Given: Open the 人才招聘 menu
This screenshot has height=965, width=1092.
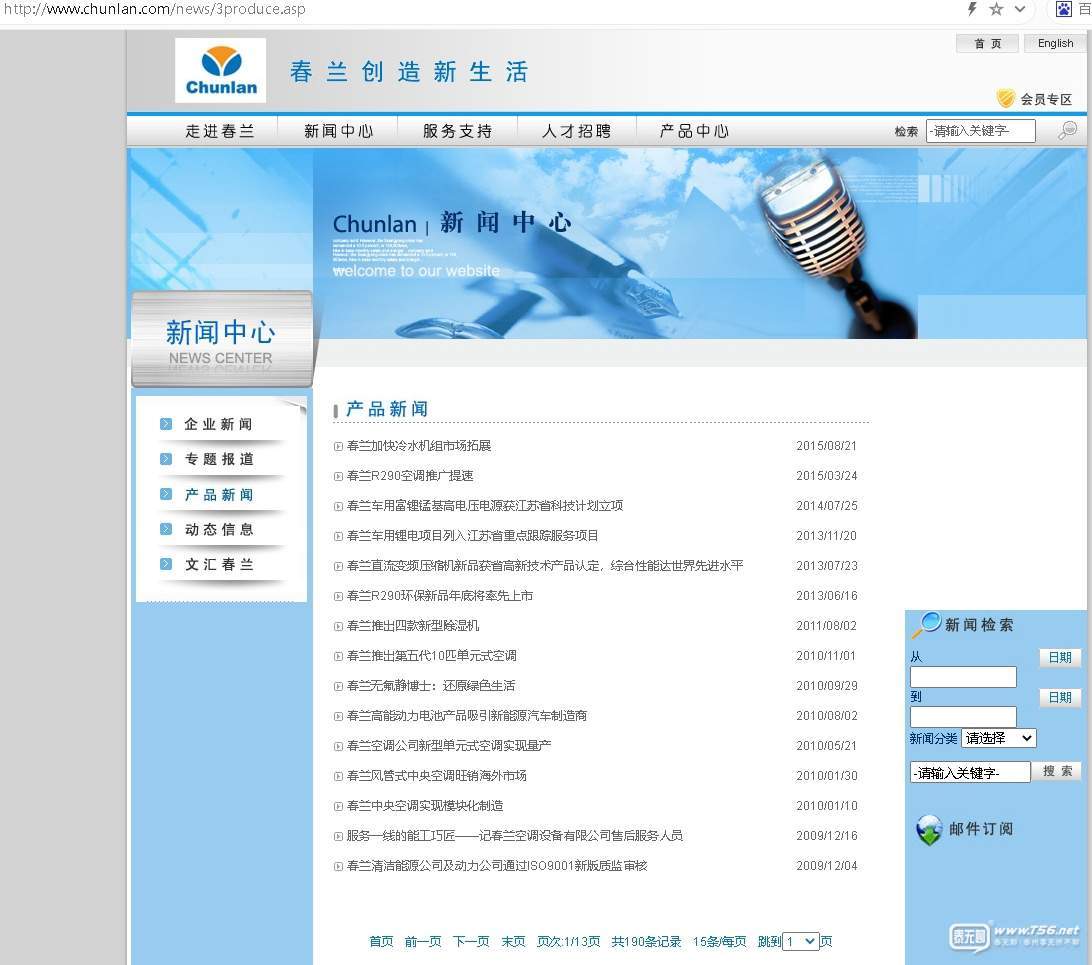Looking at the screenshot, I should pos(577,131).
